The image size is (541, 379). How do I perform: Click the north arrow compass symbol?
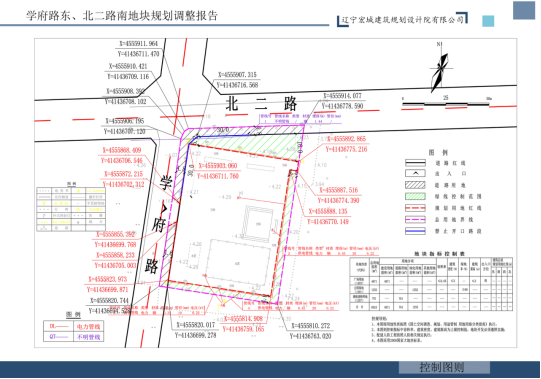440,72
